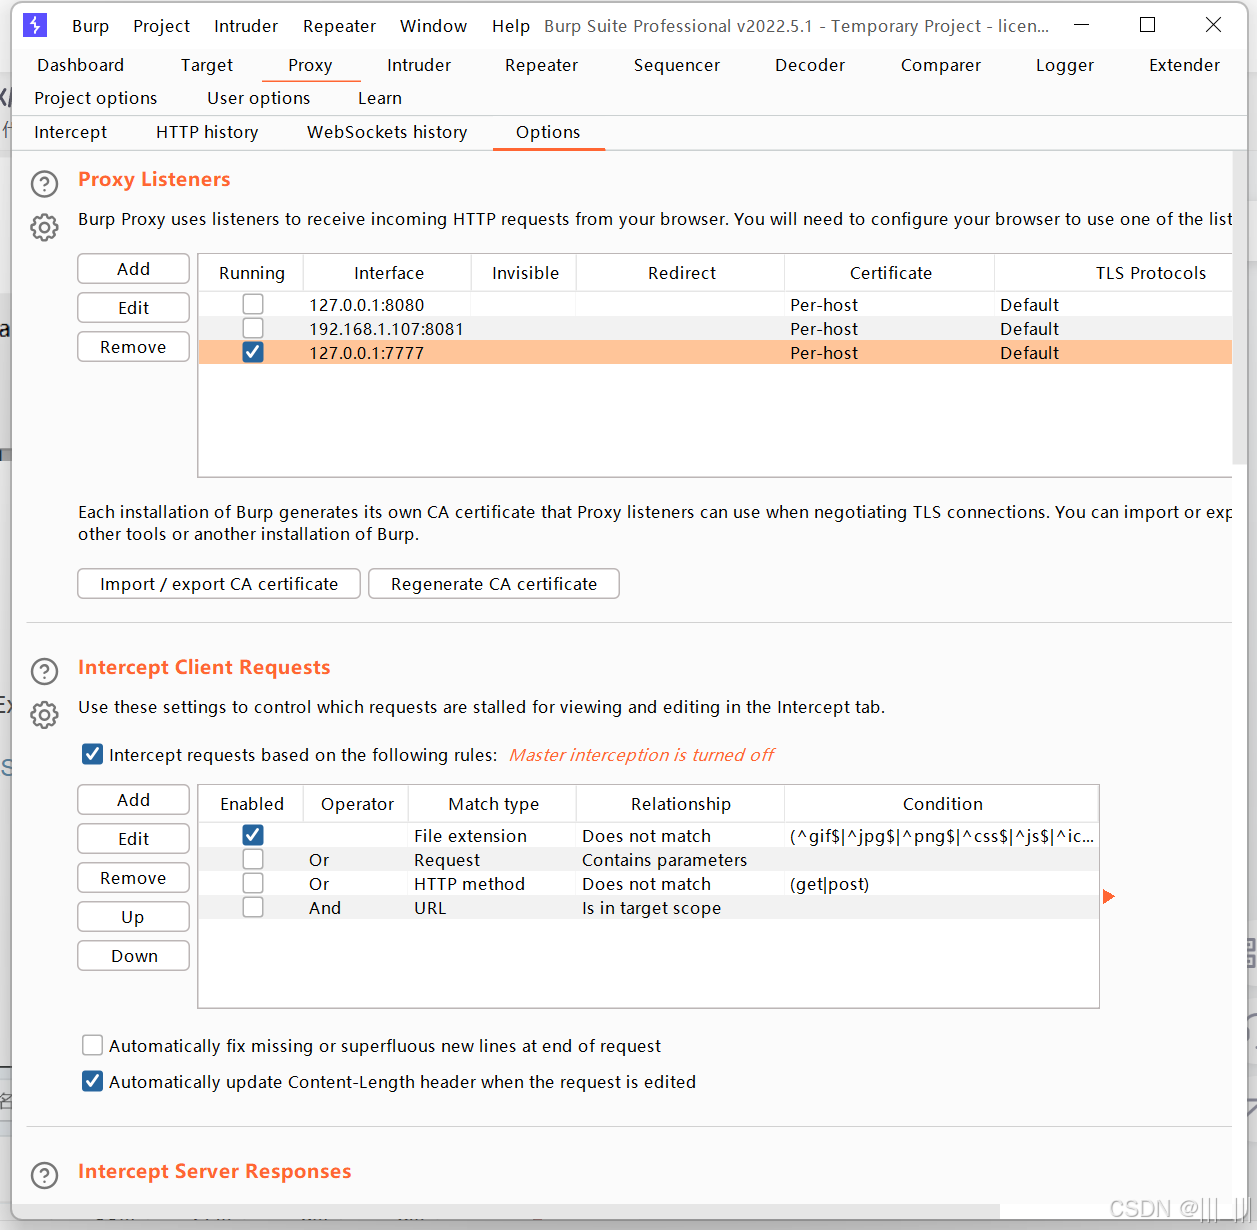This screenshot has height=1230, width=1257.
Task: Sort listeners by Interface column header
Action: [x=388, y=273]
